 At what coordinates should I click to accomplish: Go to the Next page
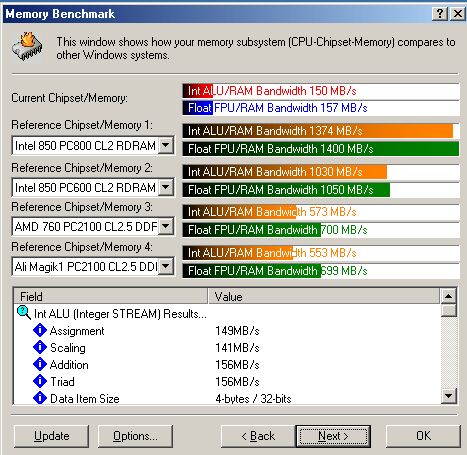[x=333, y=436]
